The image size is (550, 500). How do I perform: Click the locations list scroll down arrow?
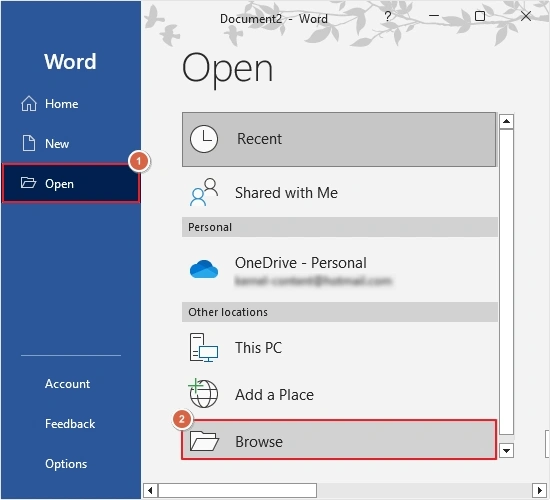pyautogui.click(x=506, y=451)
